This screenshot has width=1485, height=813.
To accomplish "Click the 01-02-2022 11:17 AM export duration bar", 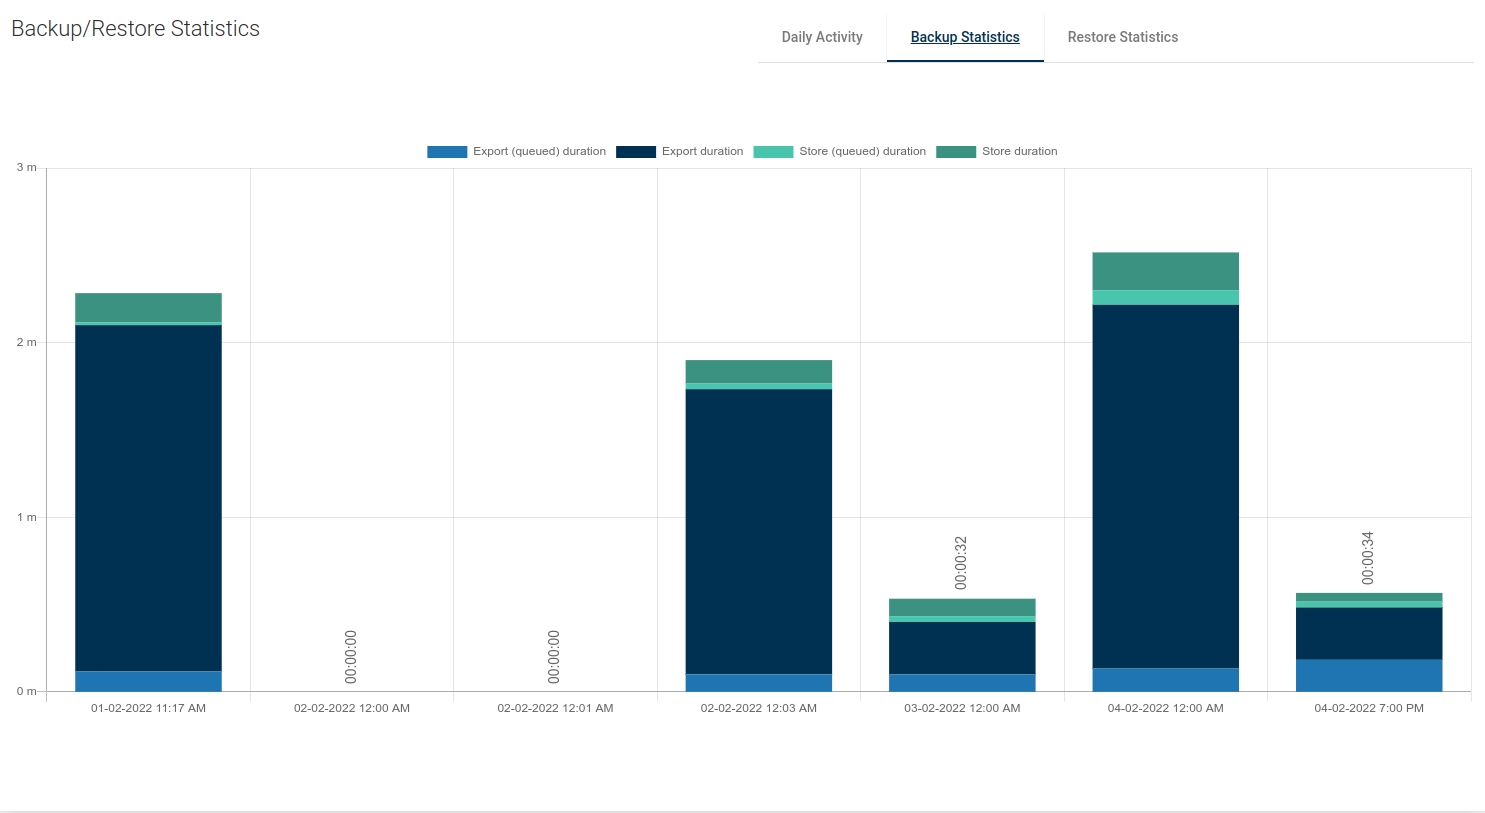I will click(x=148, y=497).
